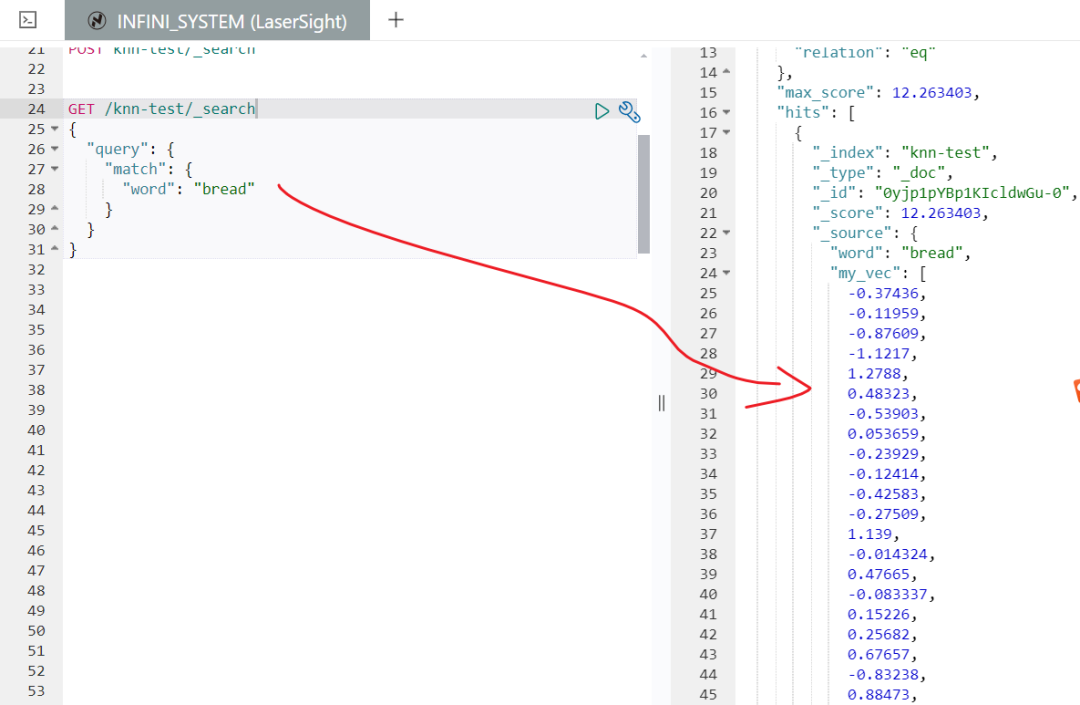Click the editor vertical scrollbar thumb

pos(644,194)
